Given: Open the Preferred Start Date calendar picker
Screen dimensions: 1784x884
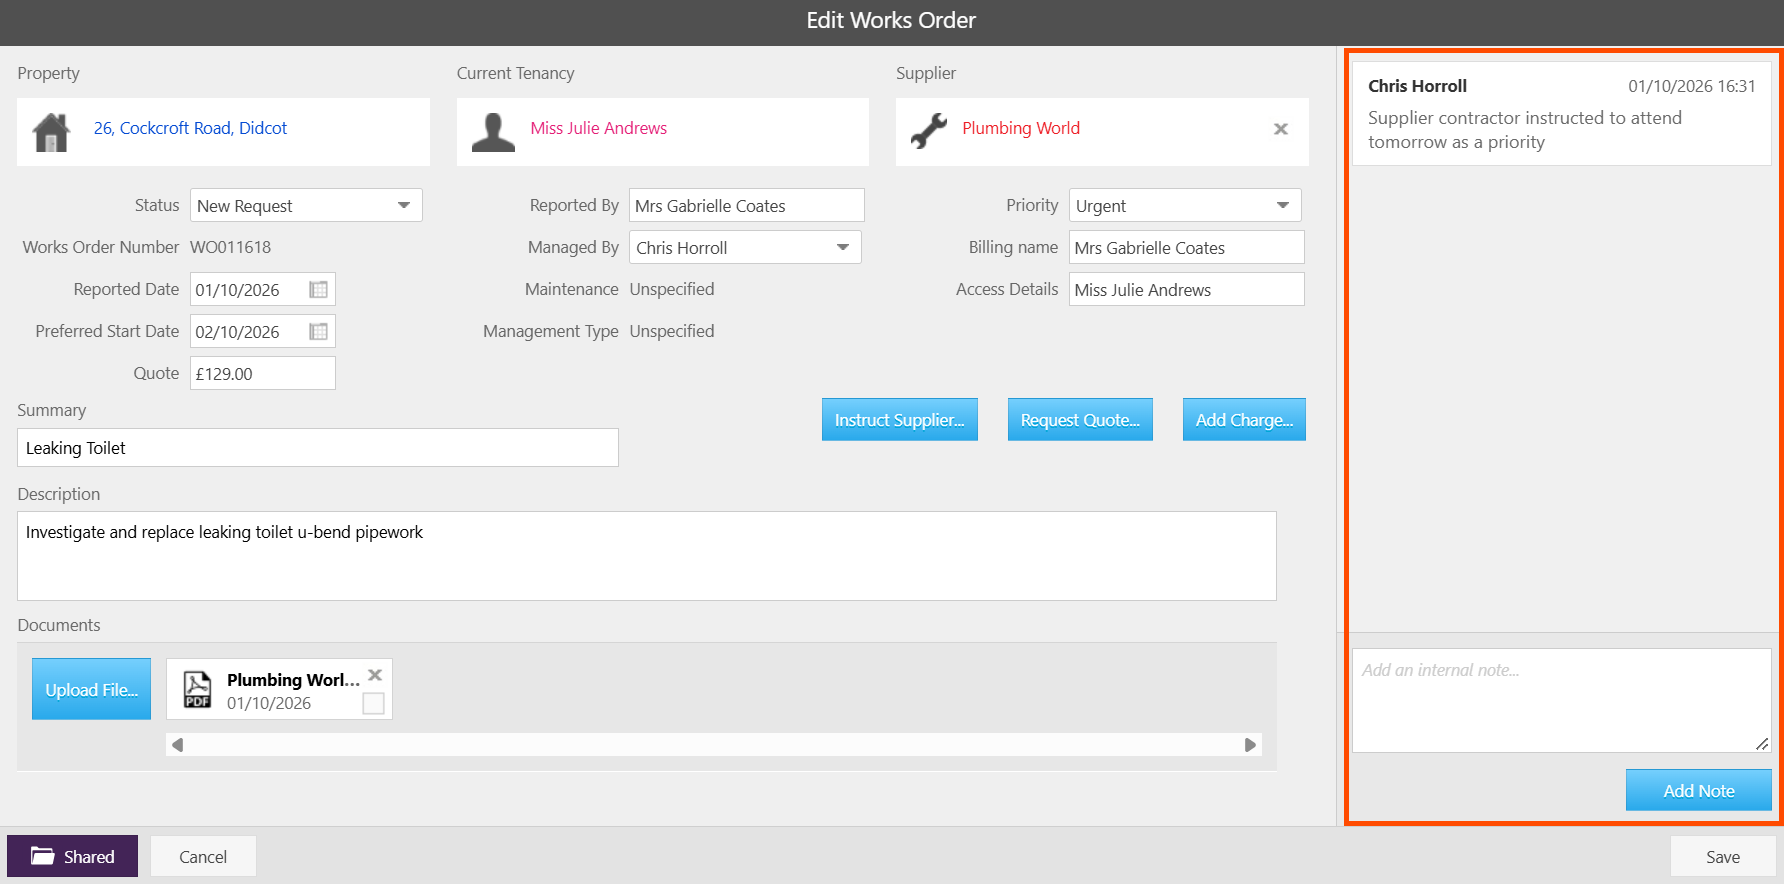Looking at the screenshot, I should (319, 332).
